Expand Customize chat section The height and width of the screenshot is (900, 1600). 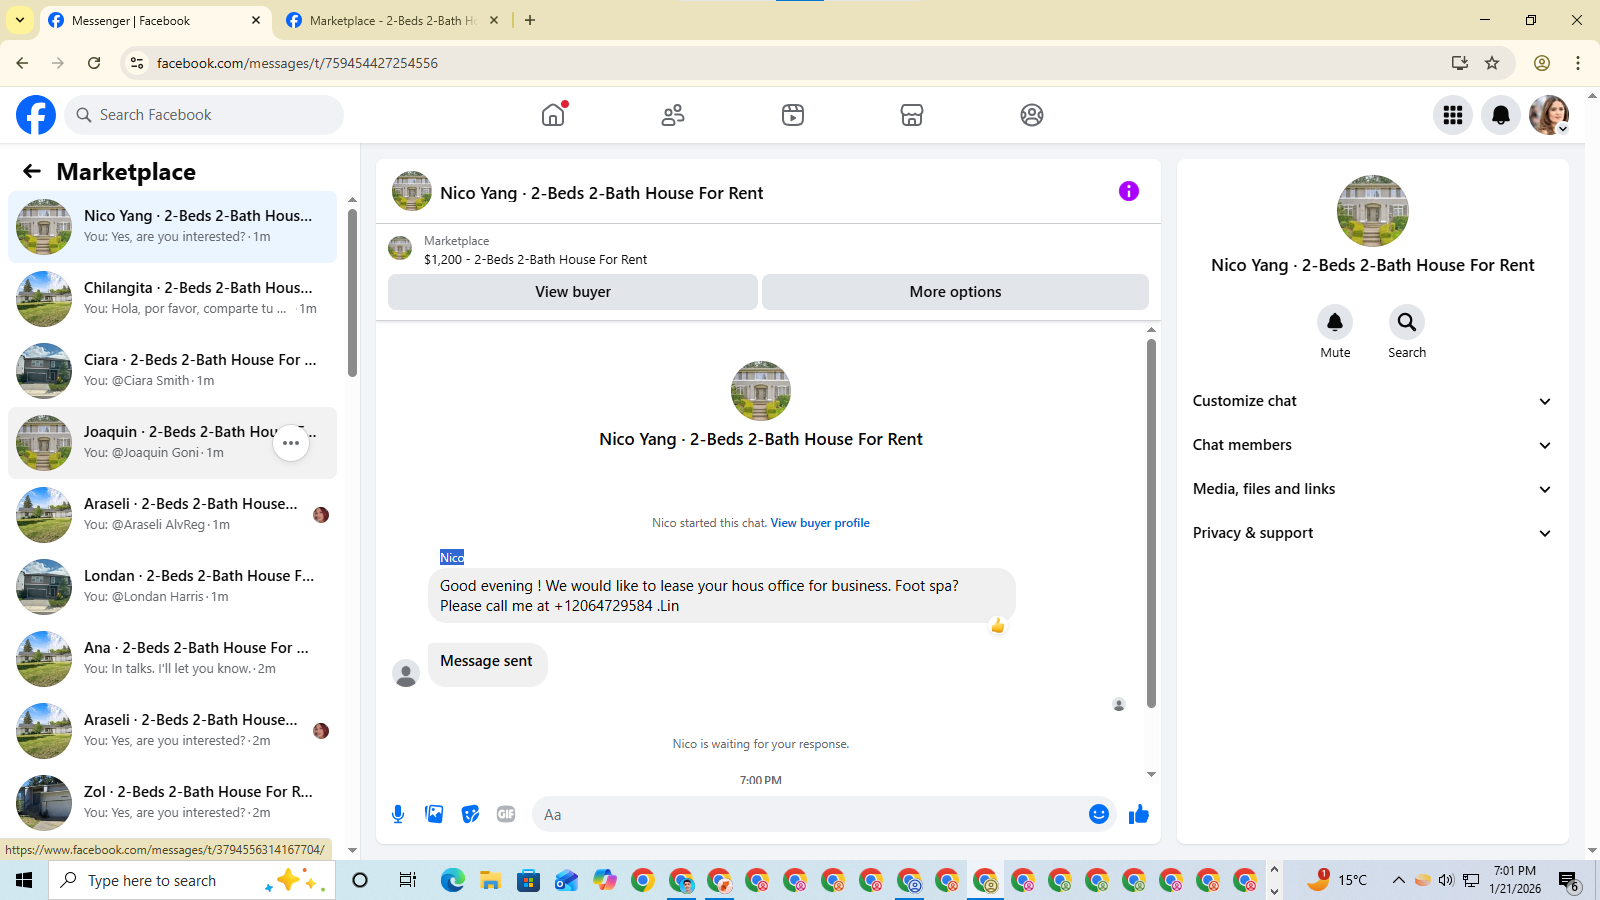click(x=1372, y=401)
